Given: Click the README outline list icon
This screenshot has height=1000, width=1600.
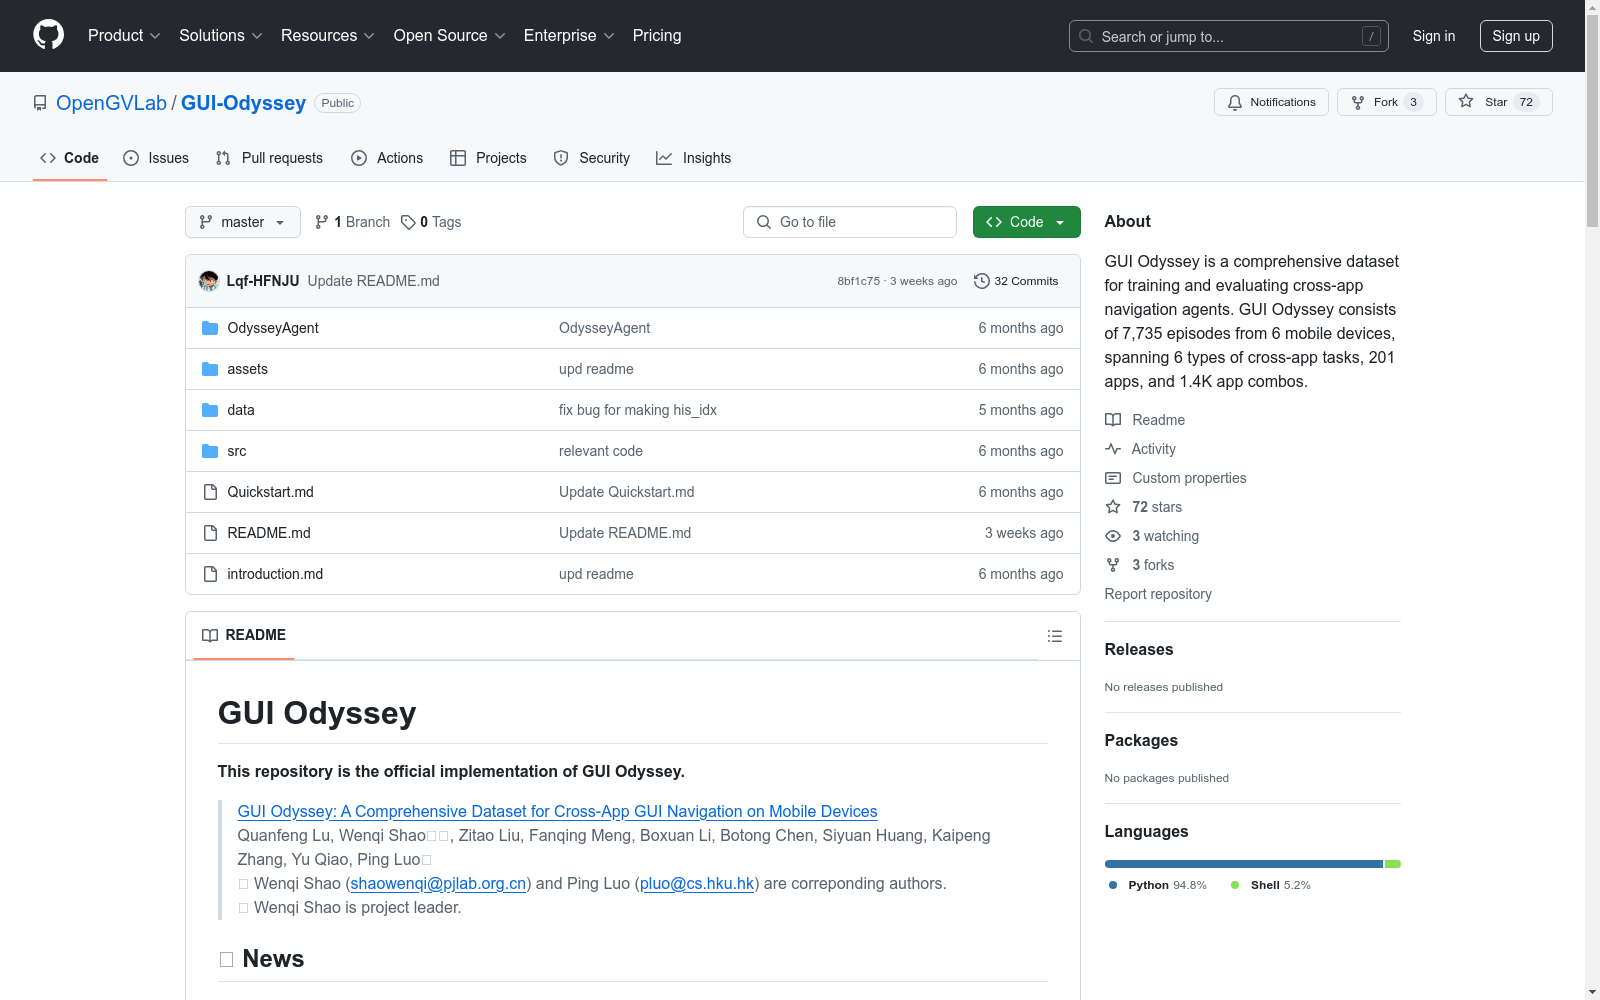Looking at the screenshot, I should 1054,636.
